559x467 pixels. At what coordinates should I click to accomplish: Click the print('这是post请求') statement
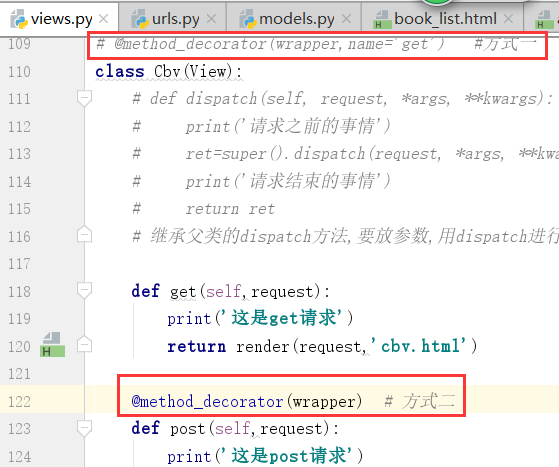[x=265, y=456]
